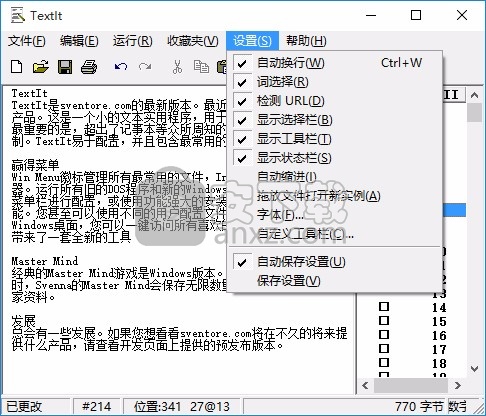Click the first line TextIt in editor
This screenshot has width=486, height=416.
pyautogui.click(x=29, y=93)
